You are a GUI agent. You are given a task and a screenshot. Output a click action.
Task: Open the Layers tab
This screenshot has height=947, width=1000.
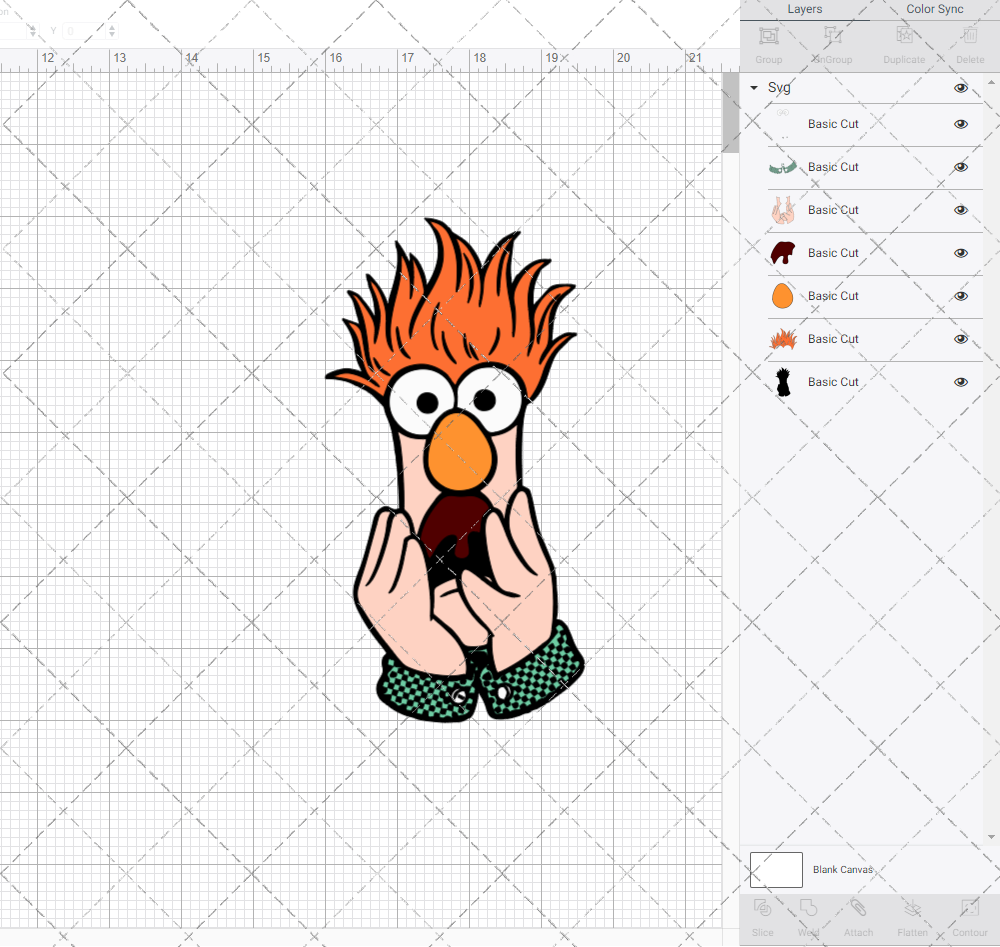(804, 9)
